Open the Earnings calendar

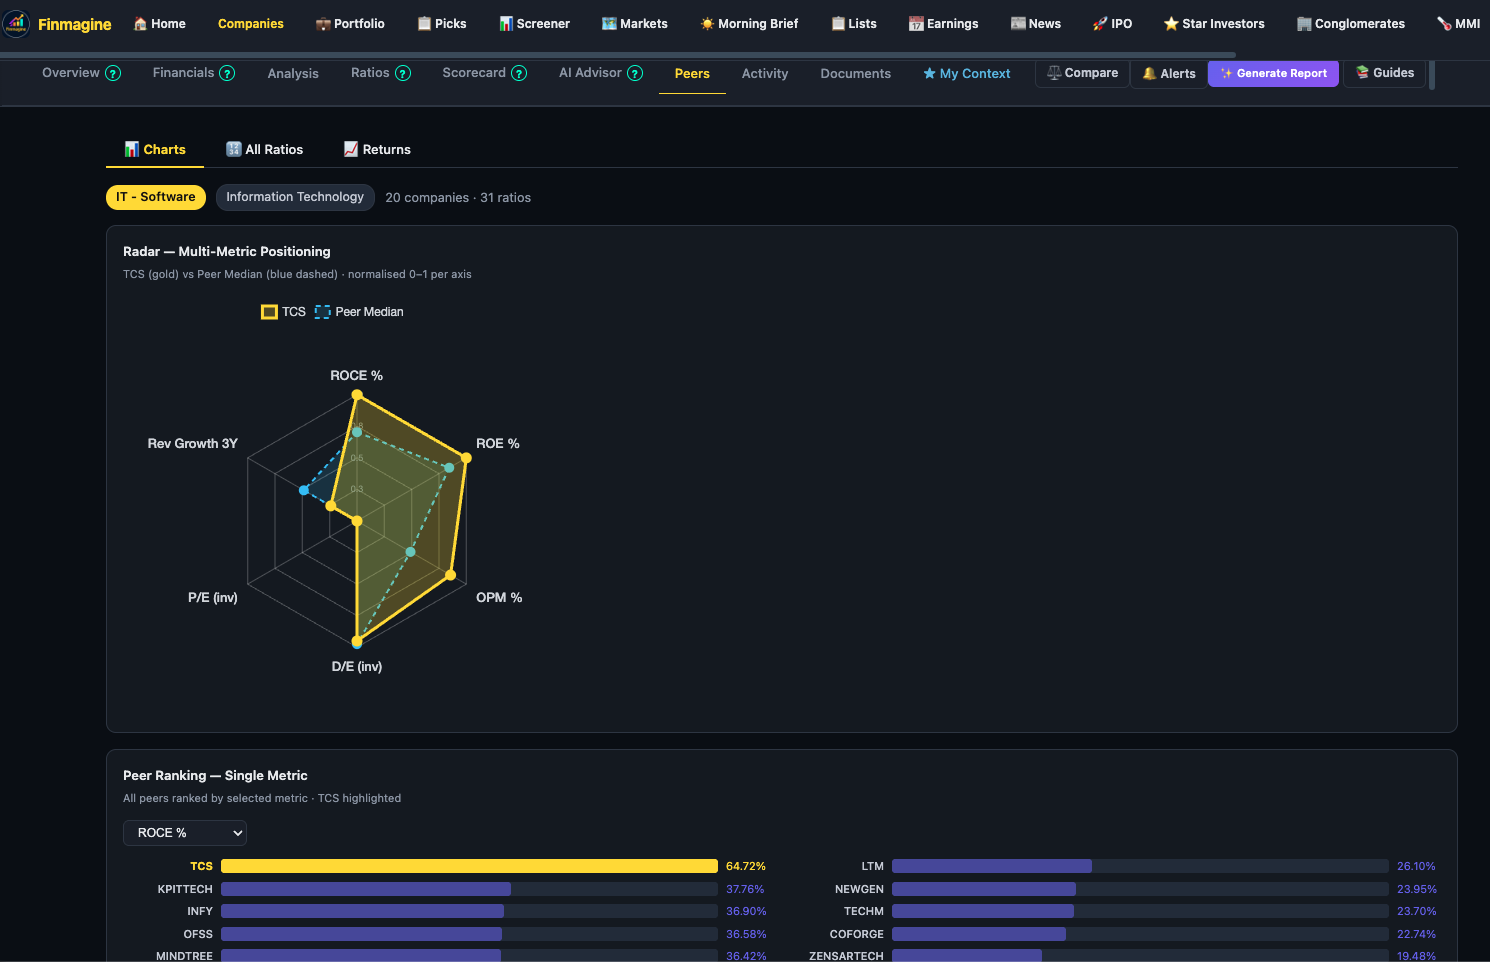coord(943,23)
